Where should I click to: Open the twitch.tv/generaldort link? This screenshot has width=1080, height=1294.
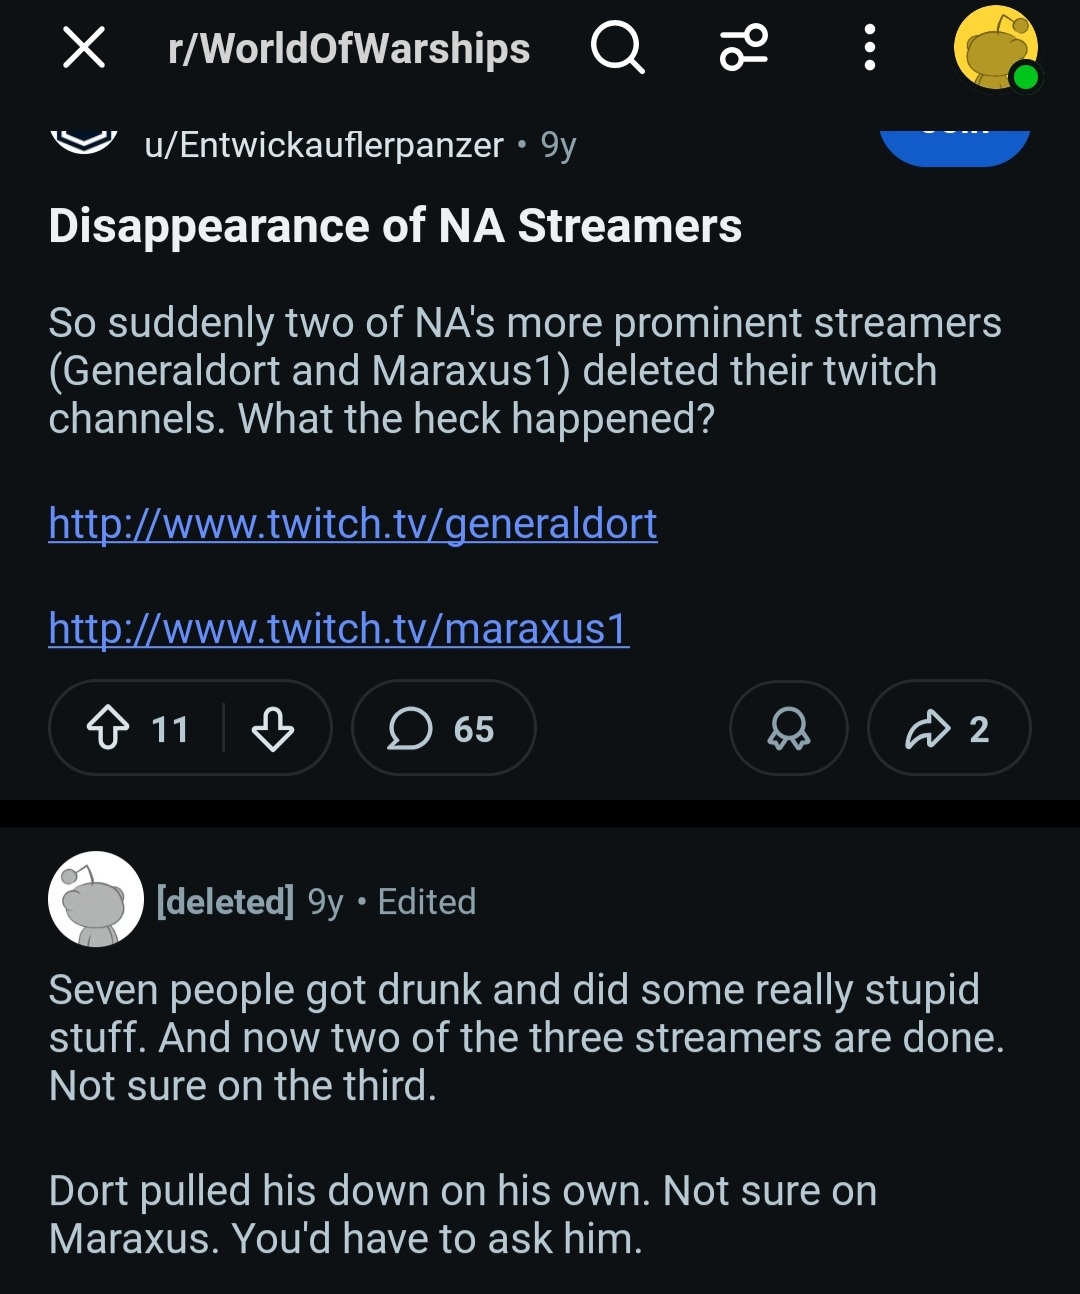click(352, 523)
